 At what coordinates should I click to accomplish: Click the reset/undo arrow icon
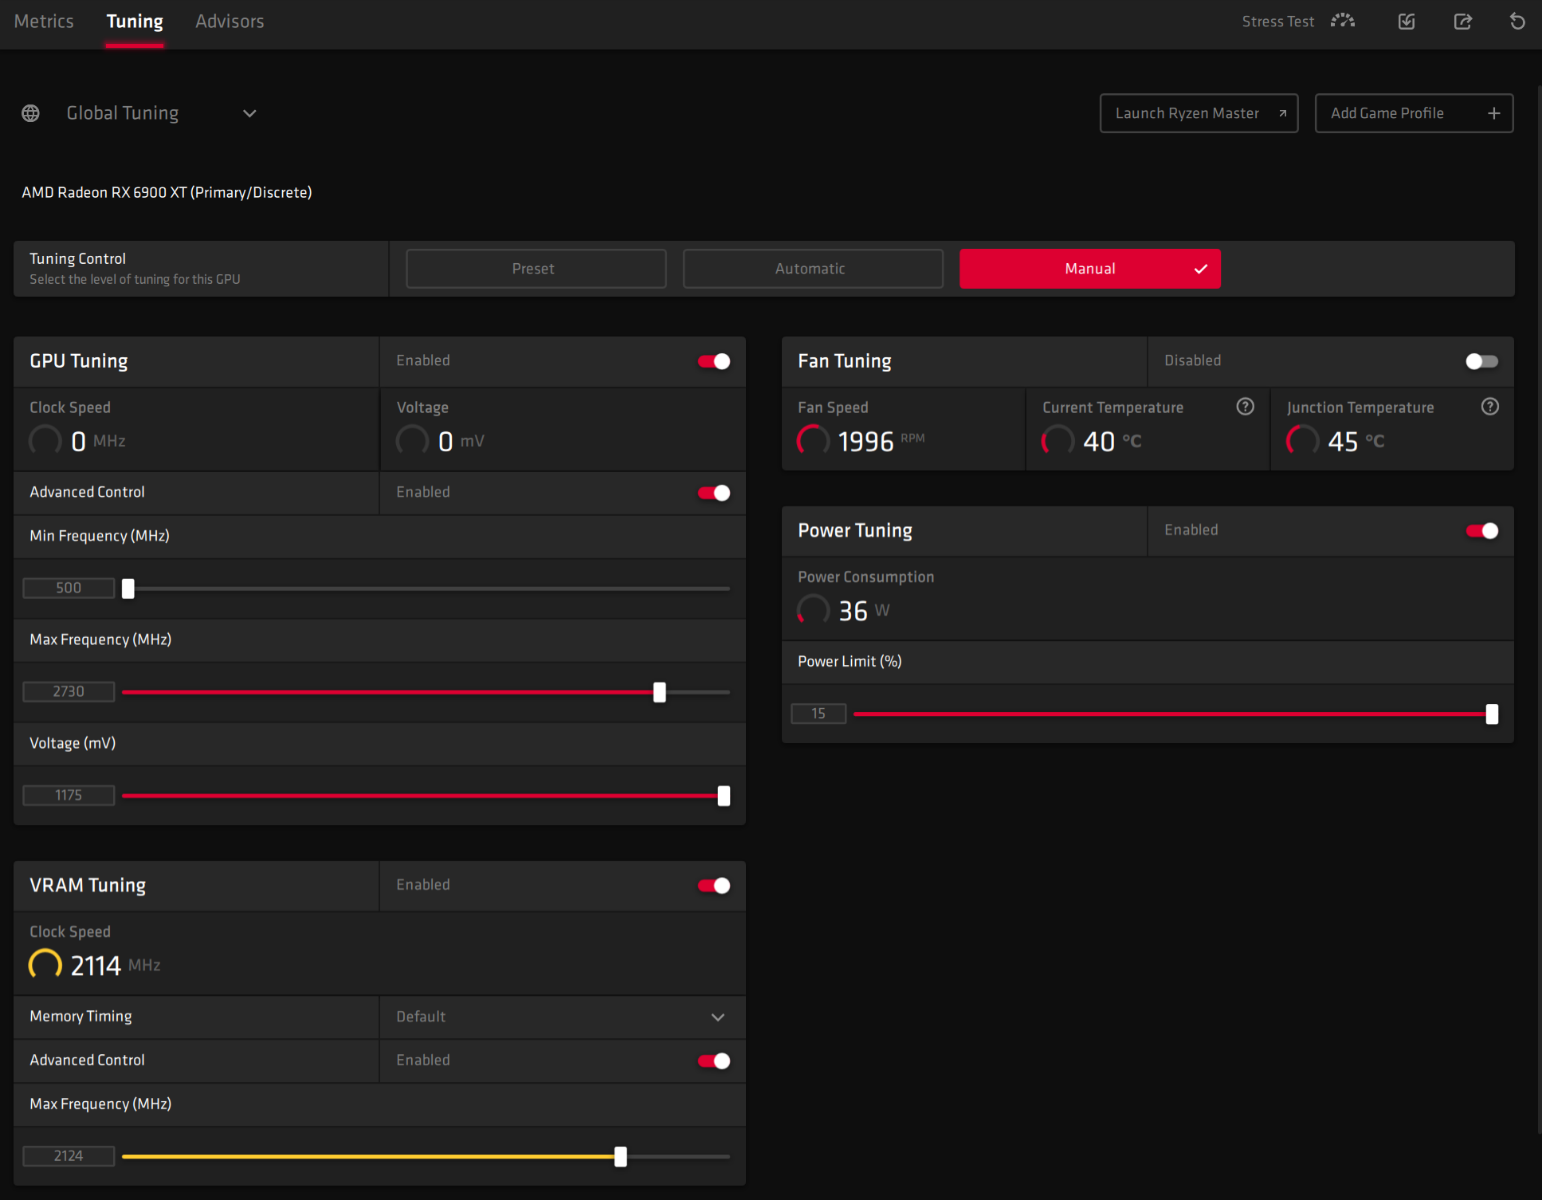pyautogui.click(x=1517, y=21)
